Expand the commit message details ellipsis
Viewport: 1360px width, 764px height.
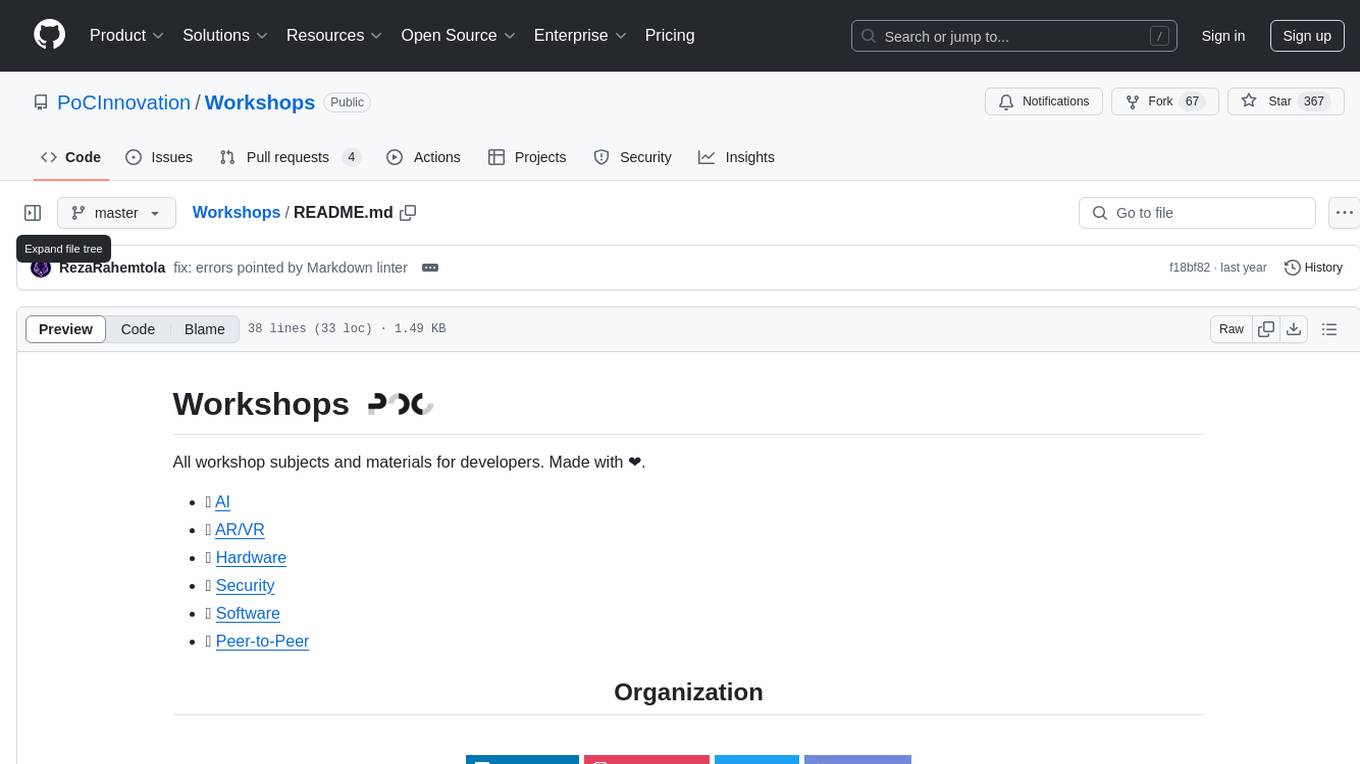coord(430,268)
